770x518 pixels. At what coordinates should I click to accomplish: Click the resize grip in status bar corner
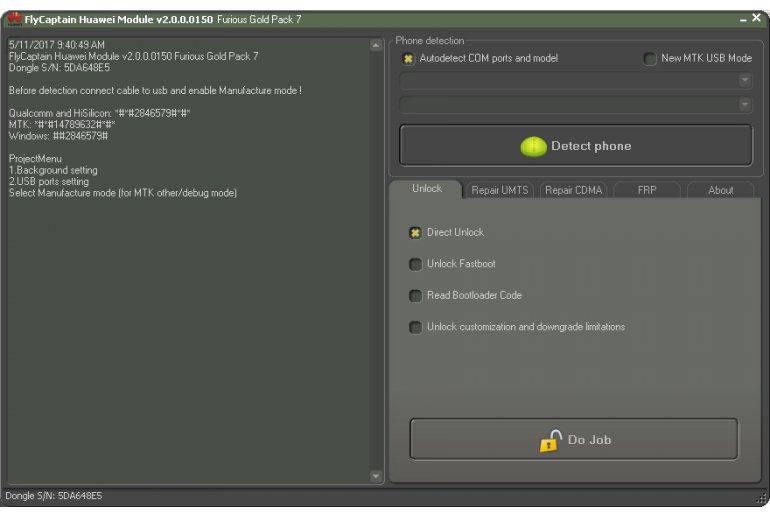[x=761, y=498]
